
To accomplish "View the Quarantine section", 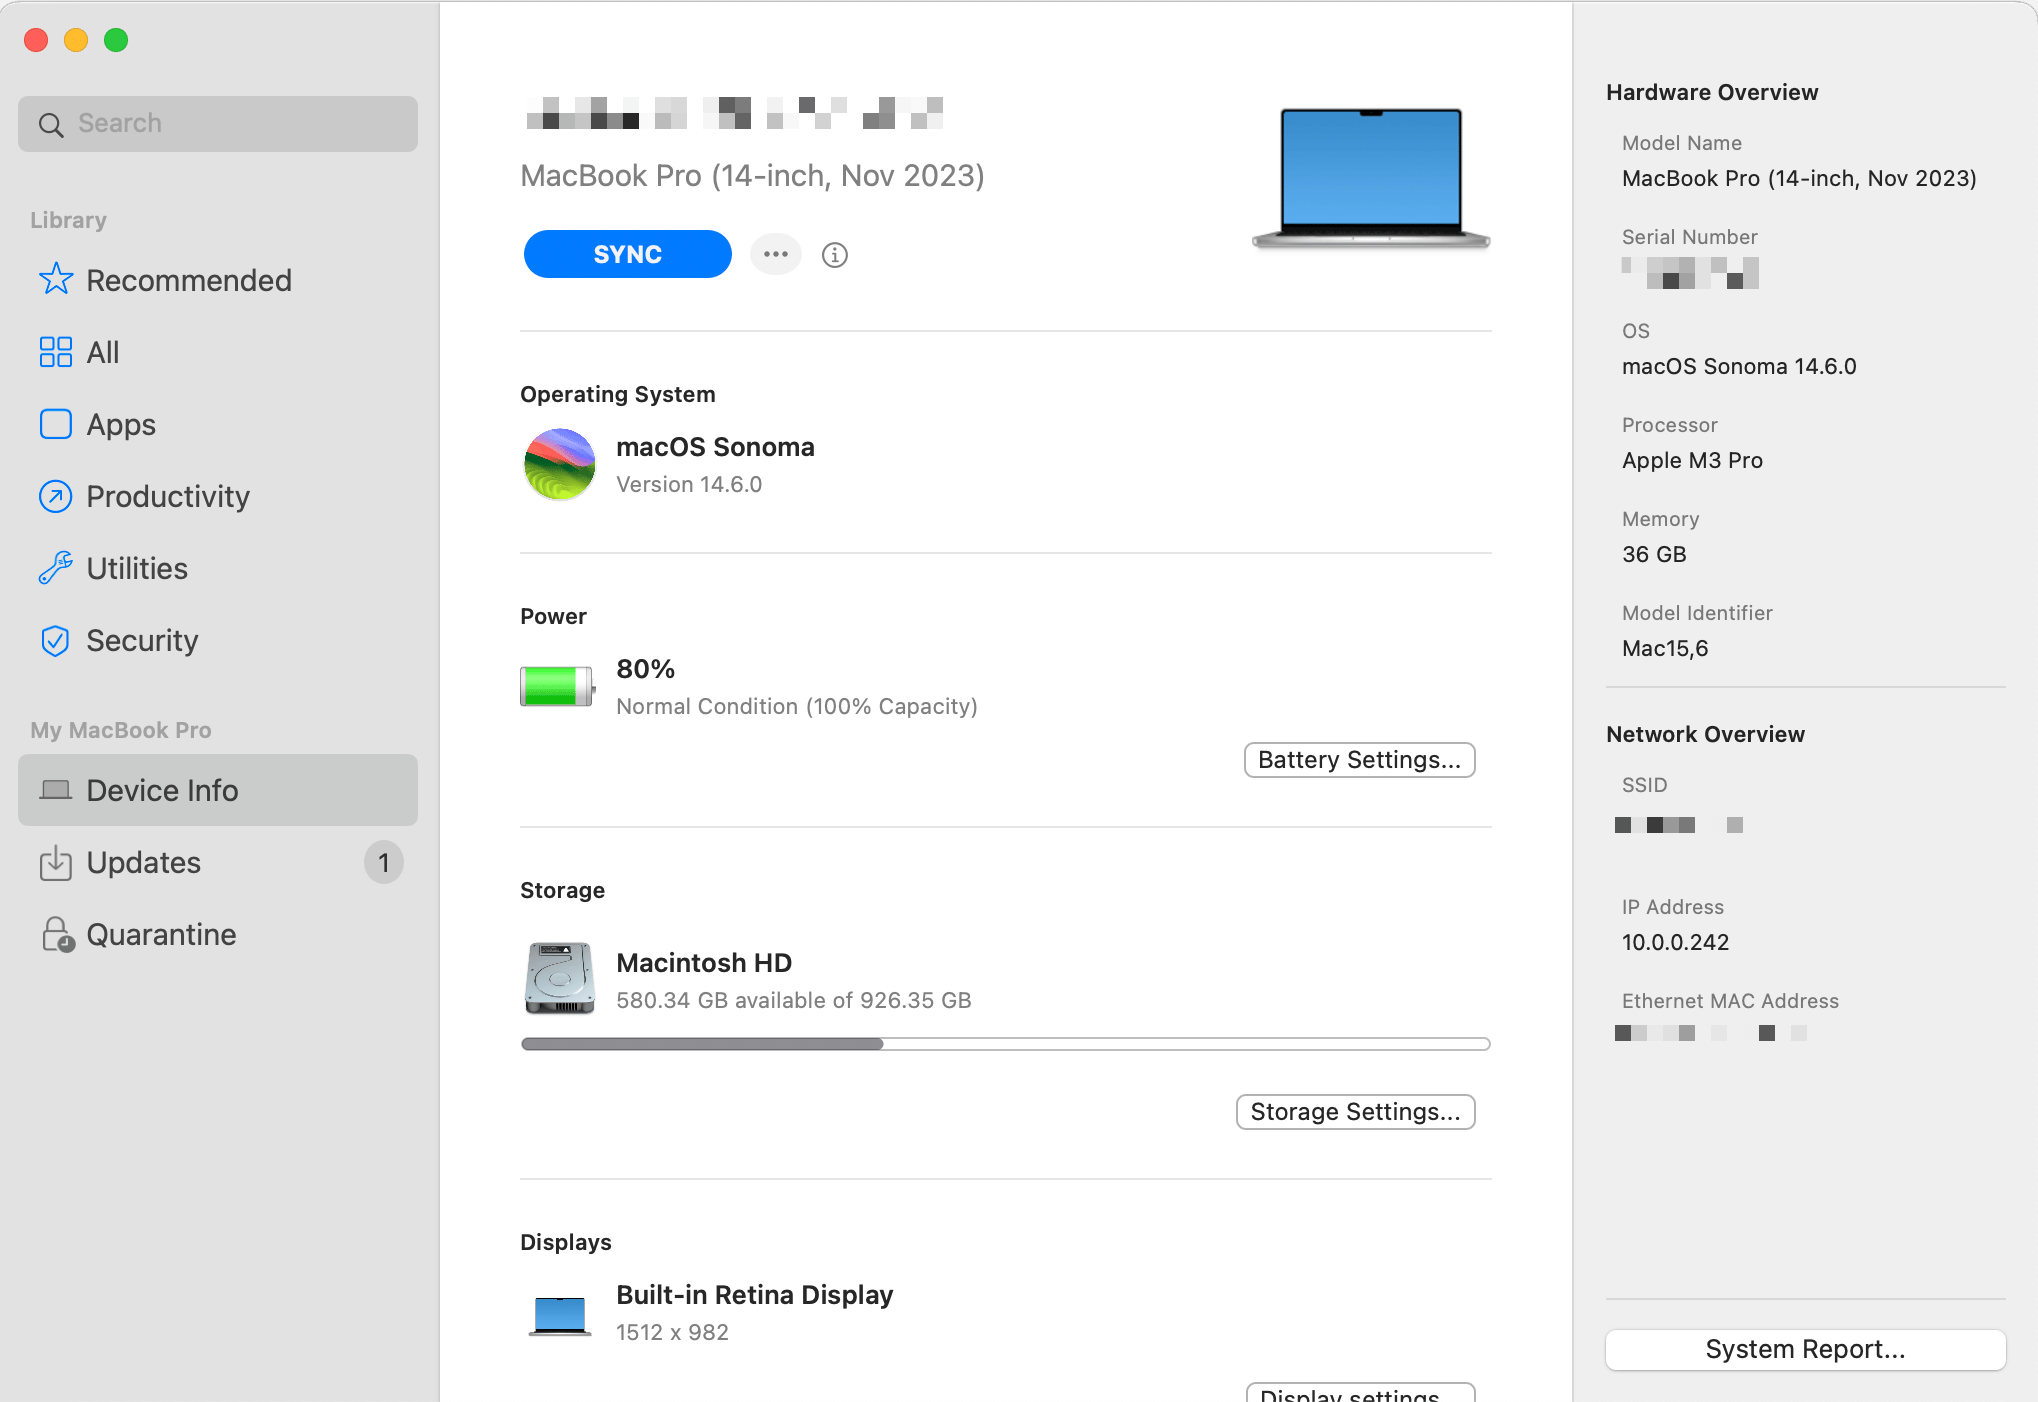I will (218, 934).
